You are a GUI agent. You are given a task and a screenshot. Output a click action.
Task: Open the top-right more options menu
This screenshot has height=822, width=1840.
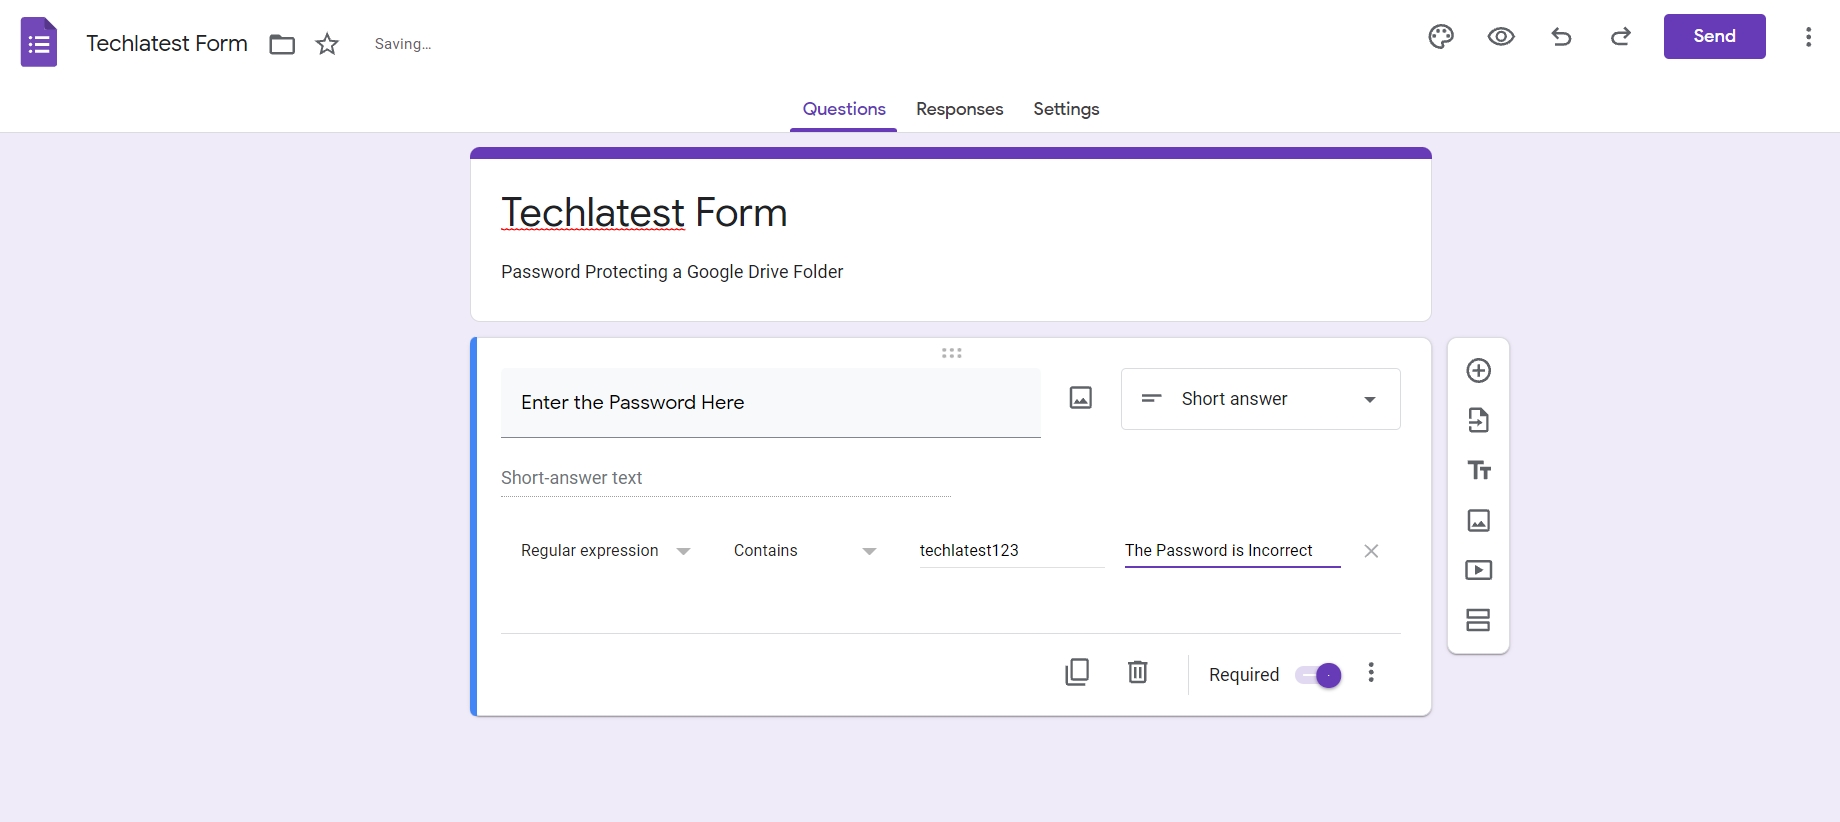pyautogui.click(x=1808, y=37)
